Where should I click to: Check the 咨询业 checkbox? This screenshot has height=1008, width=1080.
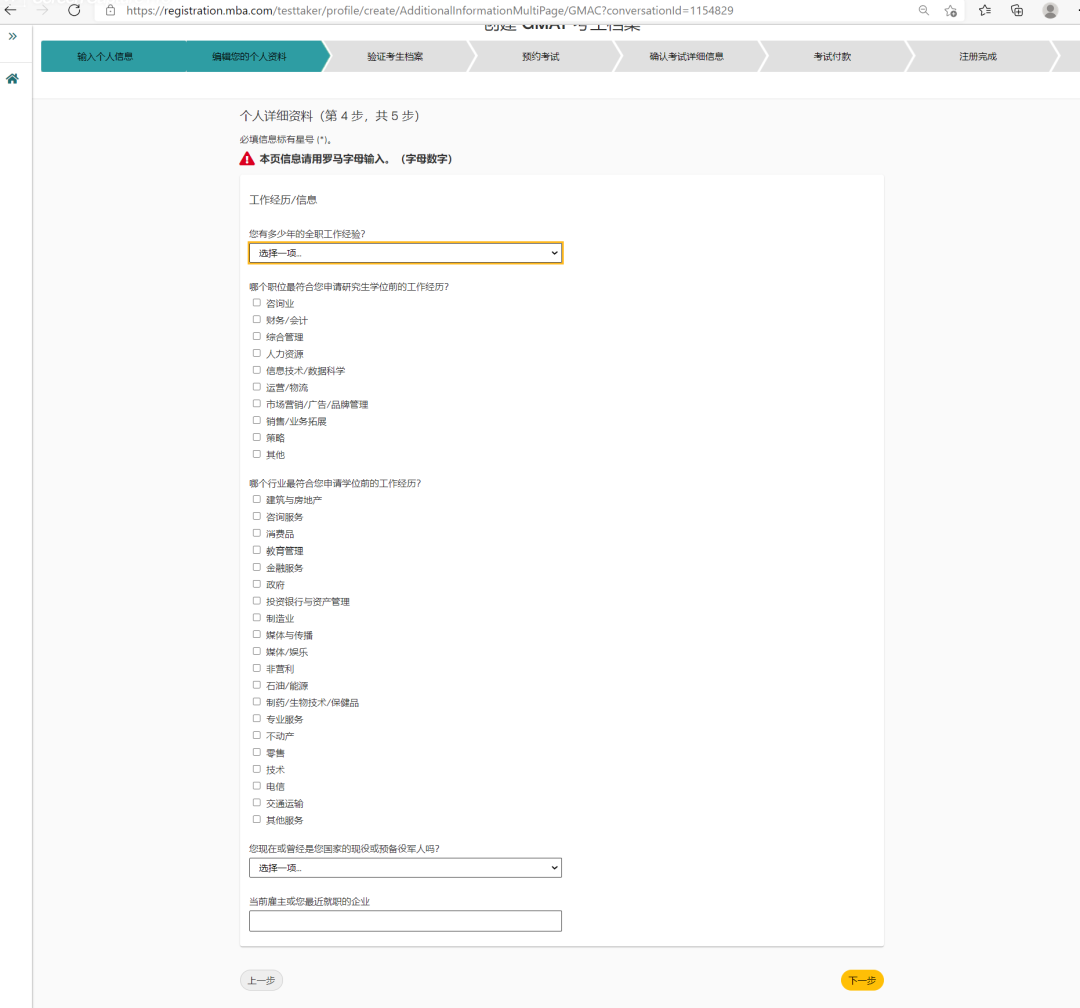pos(256,302)
